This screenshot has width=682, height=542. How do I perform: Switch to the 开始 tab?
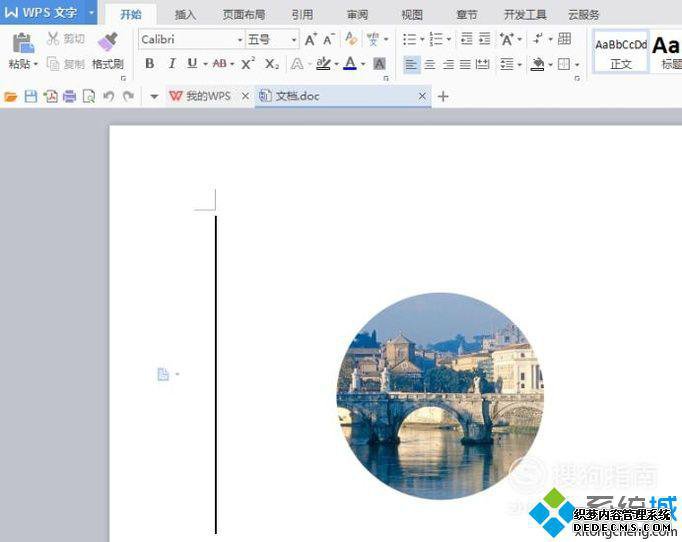130,14
